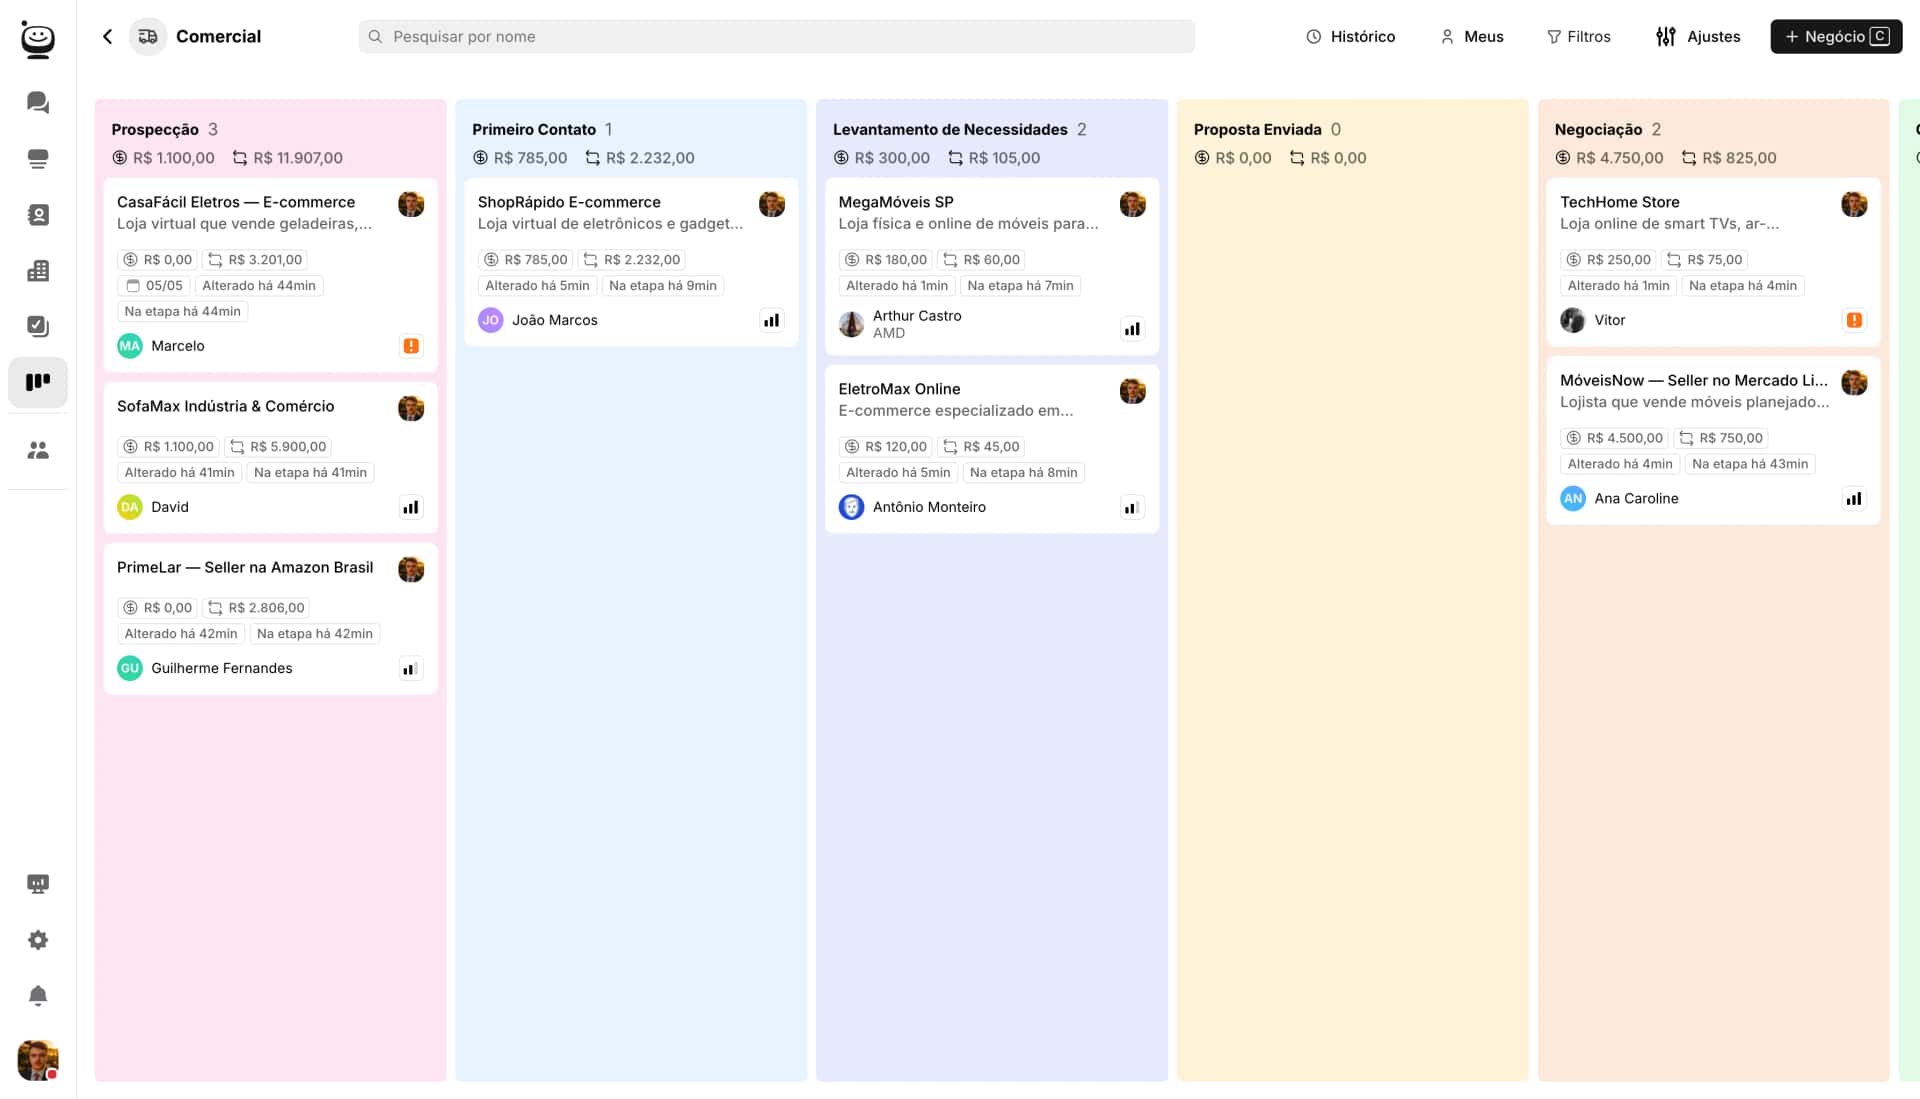Viewport: 1920px width, 1099px height.
Task: Click the Negociação column header
Action: pyautogui.click(x=1598, y=129)
